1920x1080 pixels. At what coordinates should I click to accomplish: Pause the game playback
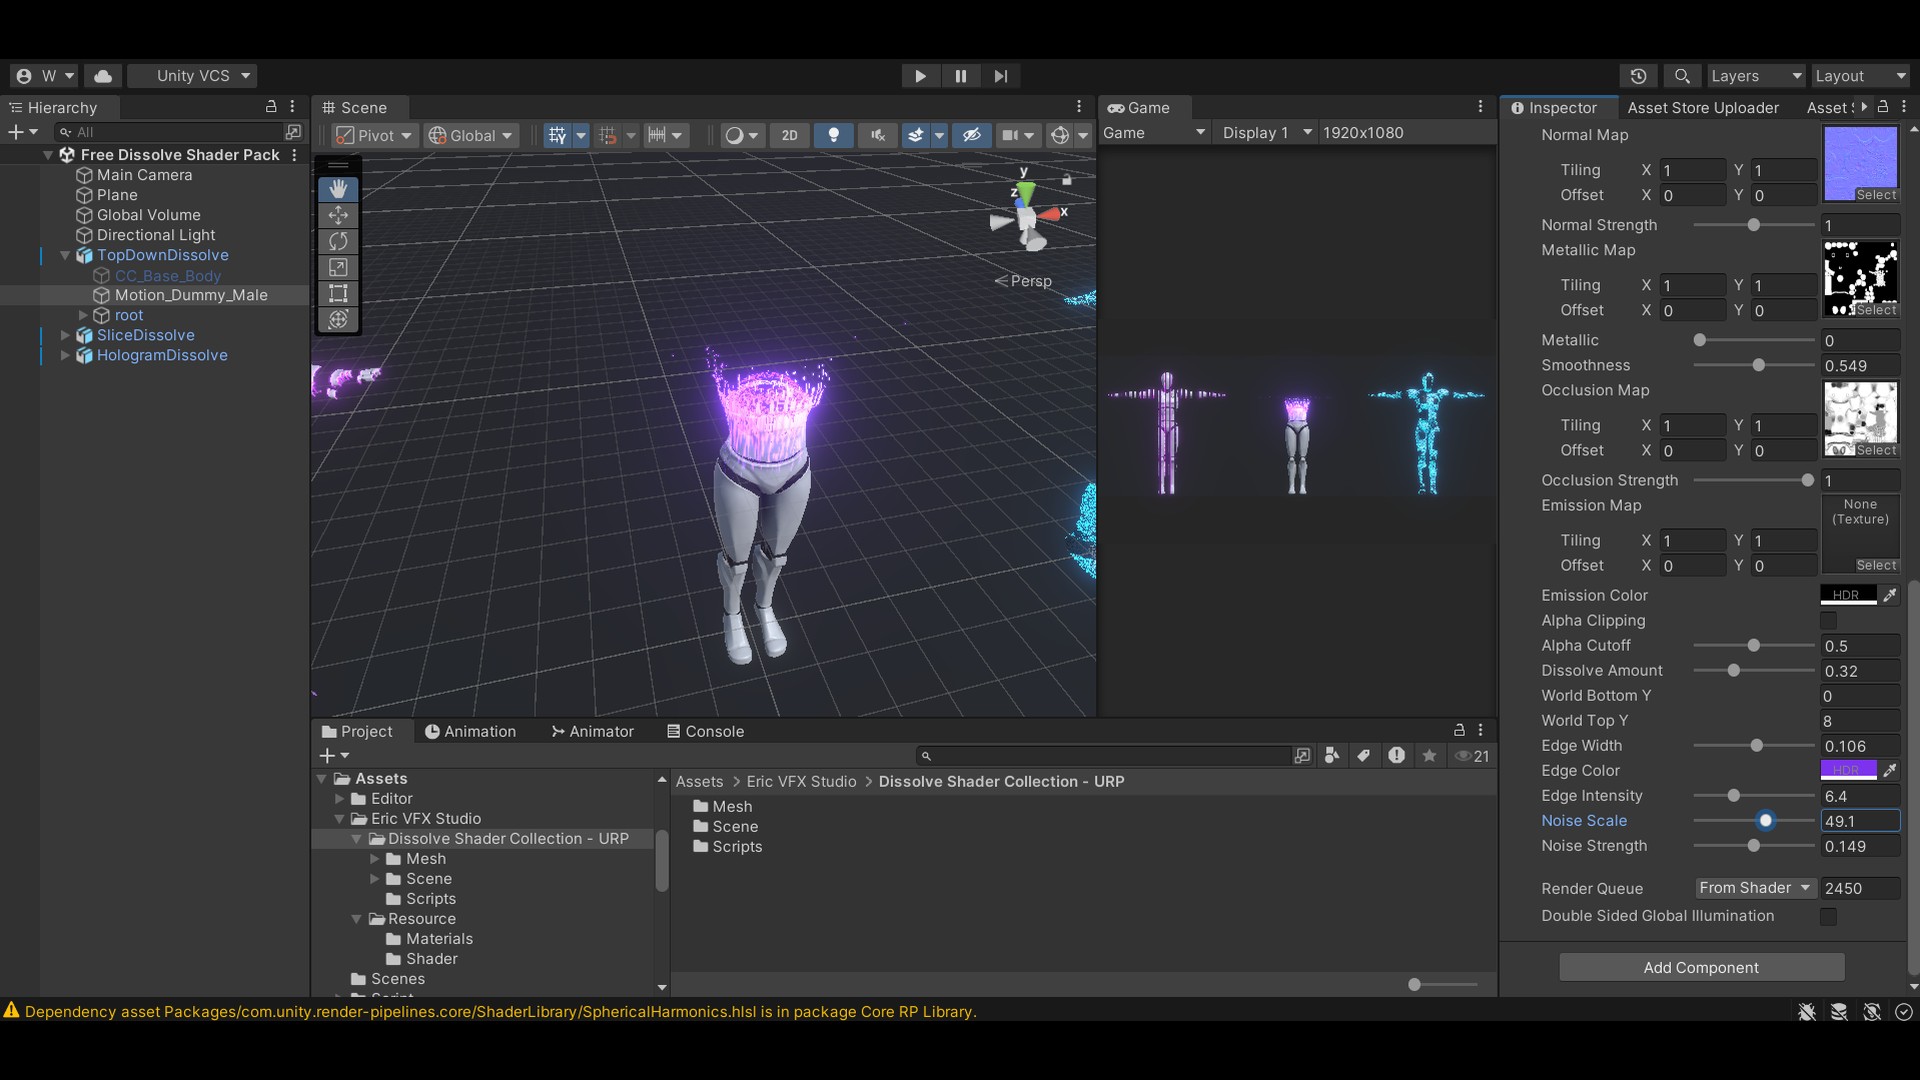[x=960, y=76]
